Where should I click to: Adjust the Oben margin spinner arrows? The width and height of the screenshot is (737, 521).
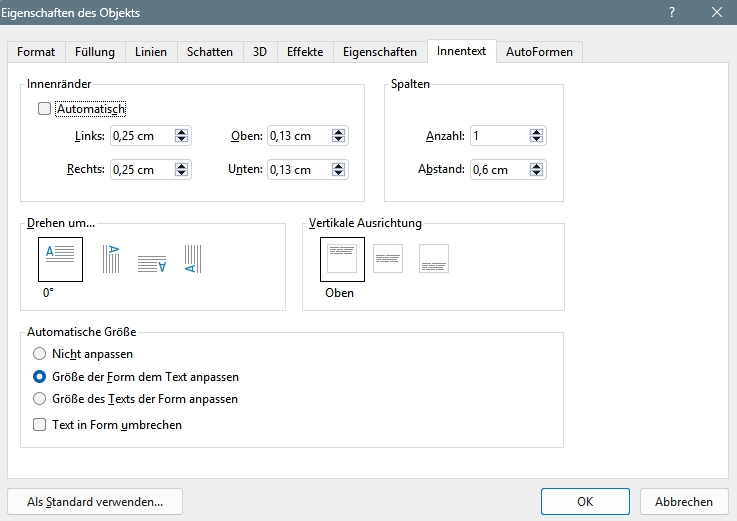tap(338, 136)
